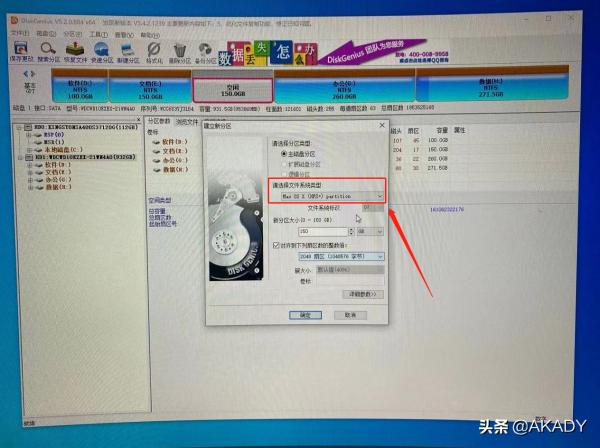Open the 2048 sectors alignment dropdown
This screenshot has height=448, width=600.
click(x=341, y=256)
